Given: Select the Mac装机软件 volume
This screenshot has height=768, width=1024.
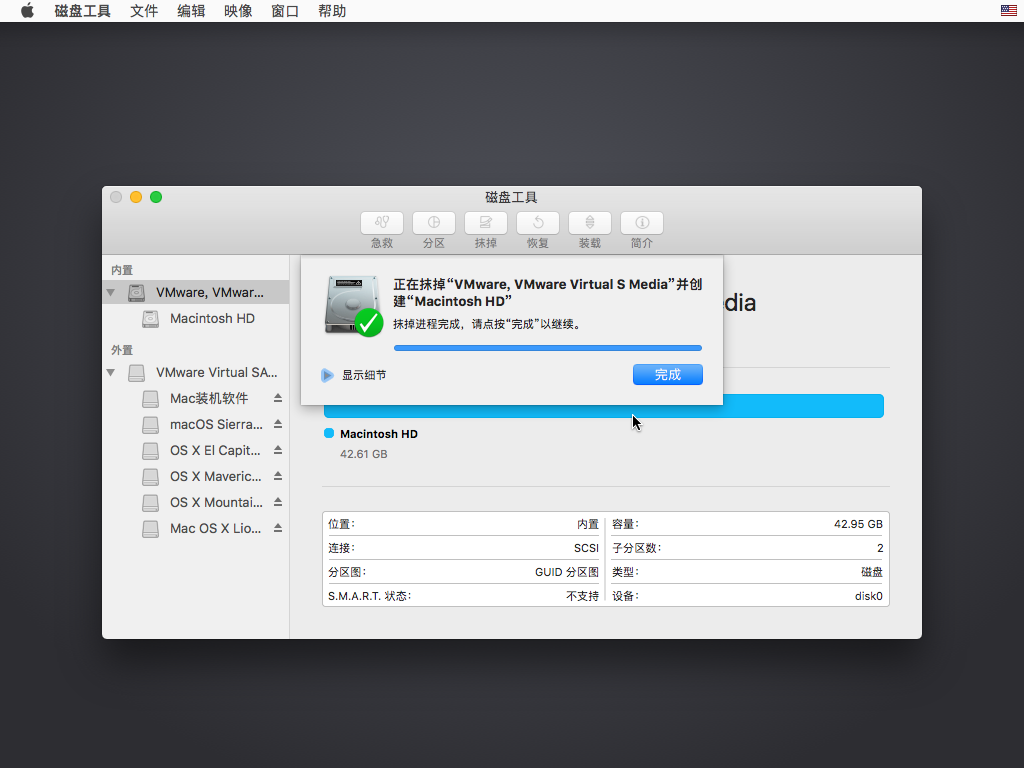Looking at the screenshot, I should pyautogui.click(x=196, y=398).
